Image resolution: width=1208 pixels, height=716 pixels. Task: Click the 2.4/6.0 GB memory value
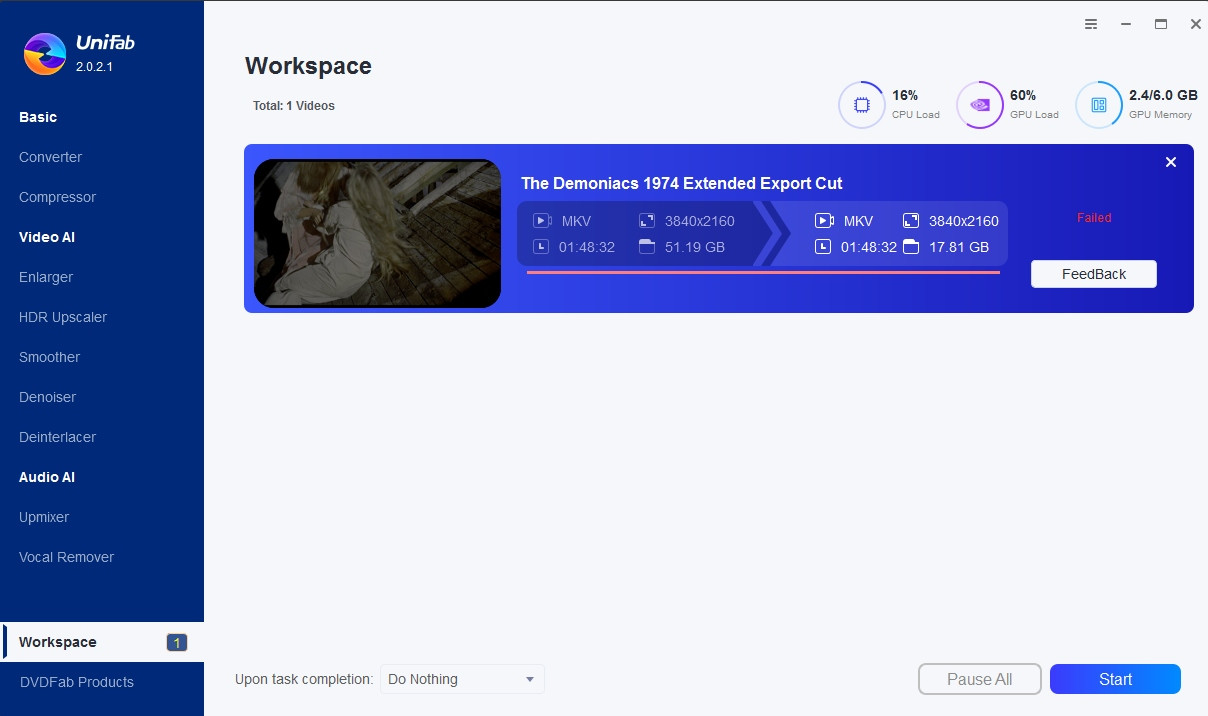[x=1163, y=95]
